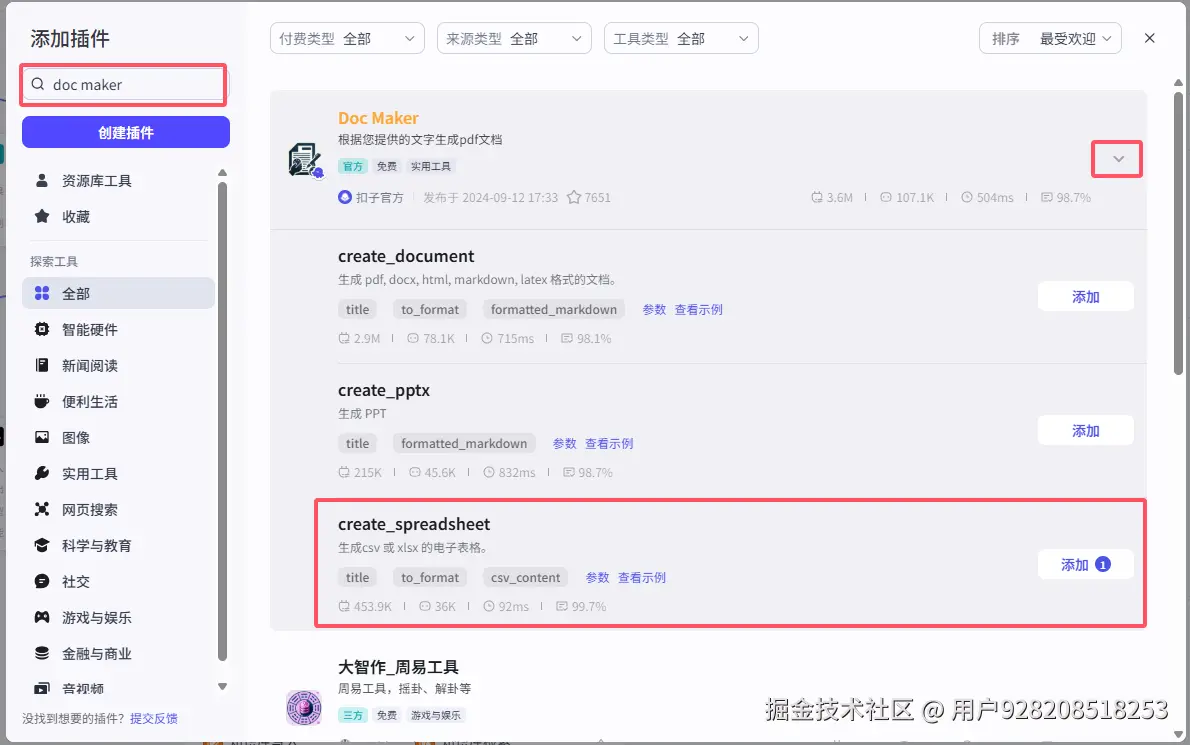Open 查看示例 for create_pptx
The width and height of the screenshot is (1190, 745).
tap(609, 444)
